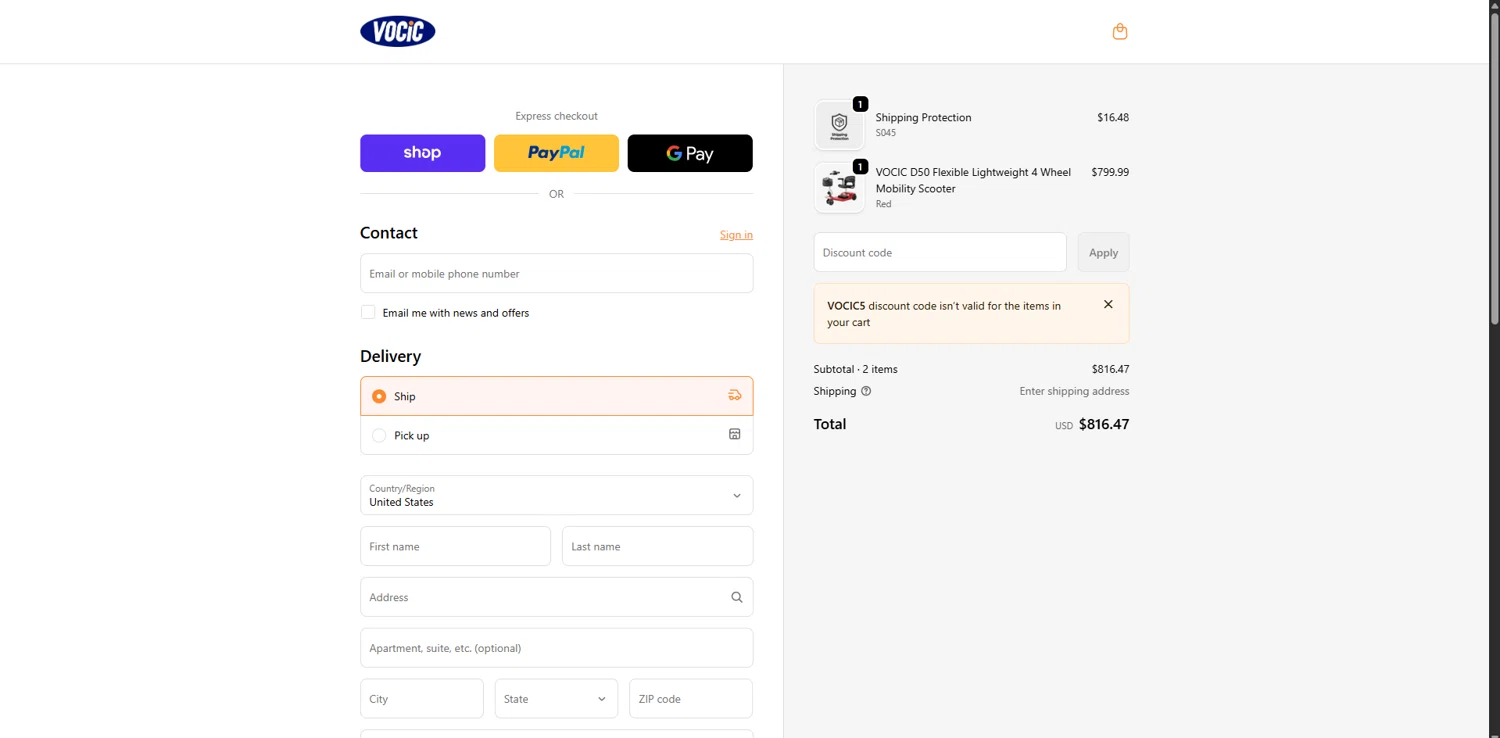Open the Country/Region dropdown
This screenshot has height=738, width=1500.
tap(556, 495)
